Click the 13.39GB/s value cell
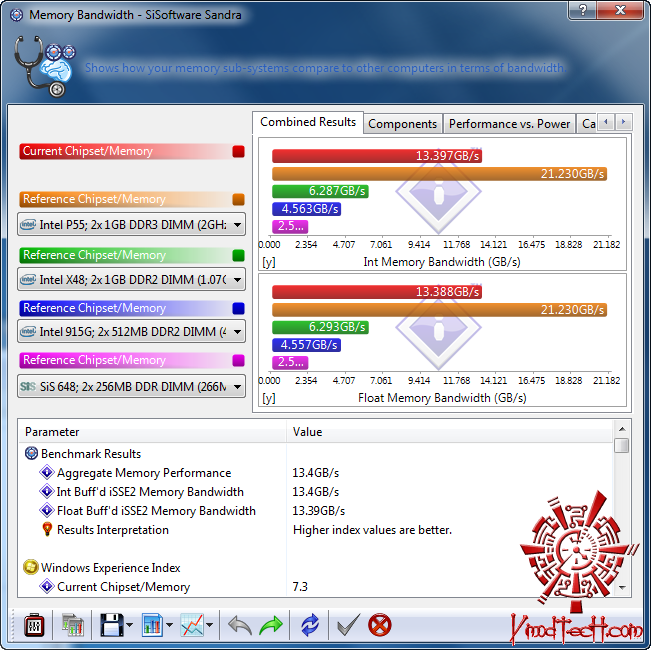651x650 pixels. pyautogui.click(x=318, y=511)
